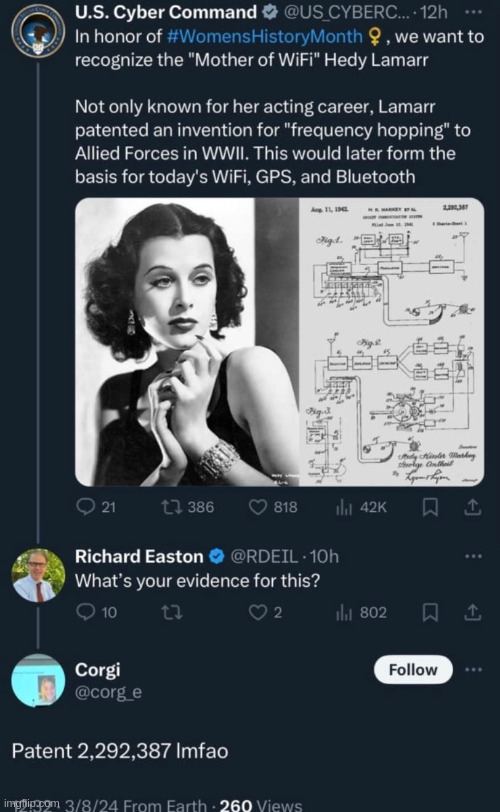Retweet the U.S. Cyber Command post
The width and height of the screenshot is (500, 812).
pyautogui.click(x=187, y=506)
